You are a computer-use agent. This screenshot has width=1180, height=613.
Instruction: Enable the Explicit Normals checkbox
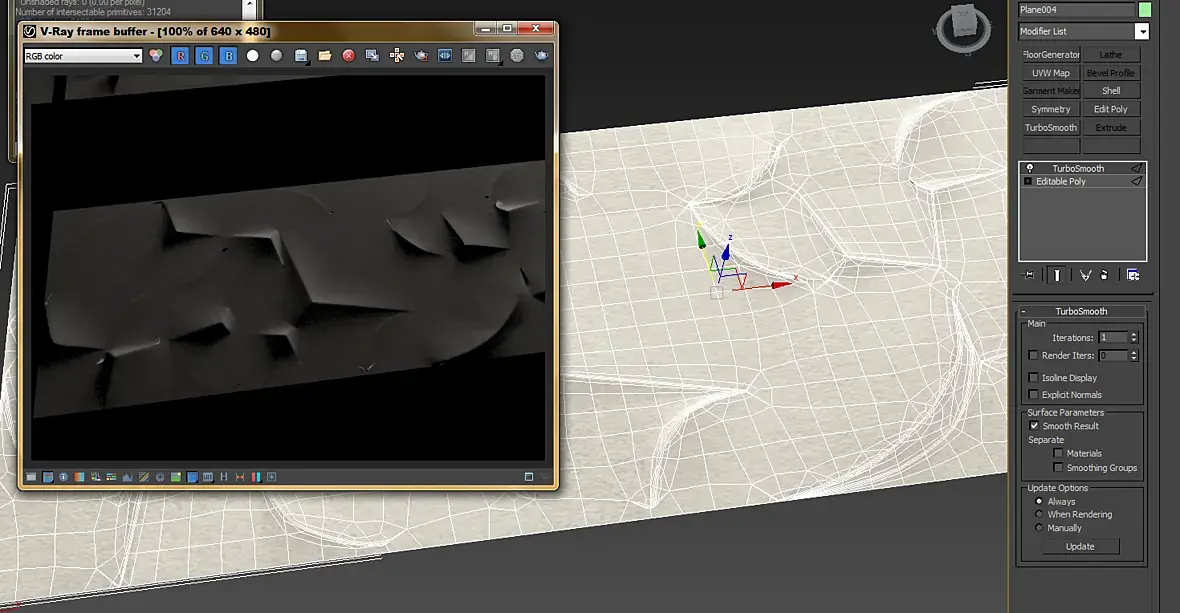point(1033,394)
